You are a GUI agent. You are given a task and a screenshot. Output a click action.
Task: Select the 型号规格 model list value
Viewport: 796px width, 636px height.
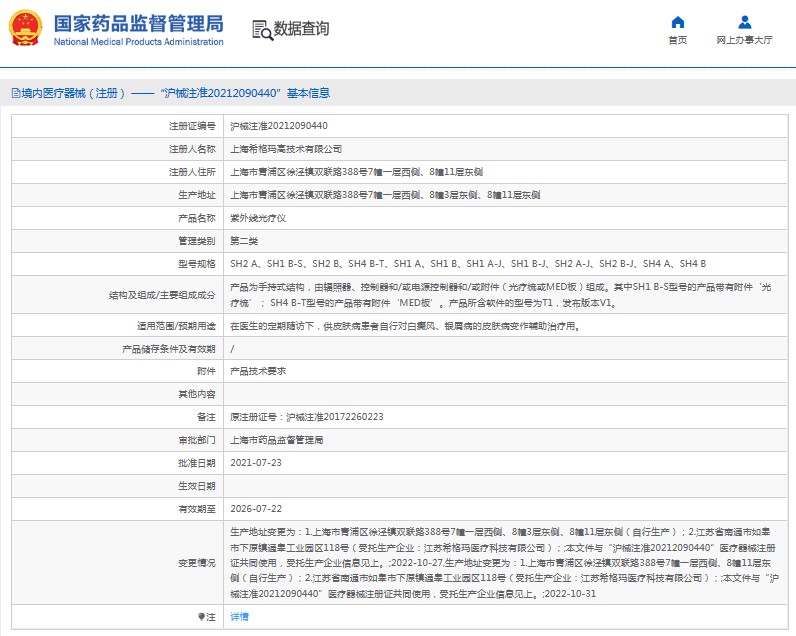pyautogui.click(x=468, y=264)
